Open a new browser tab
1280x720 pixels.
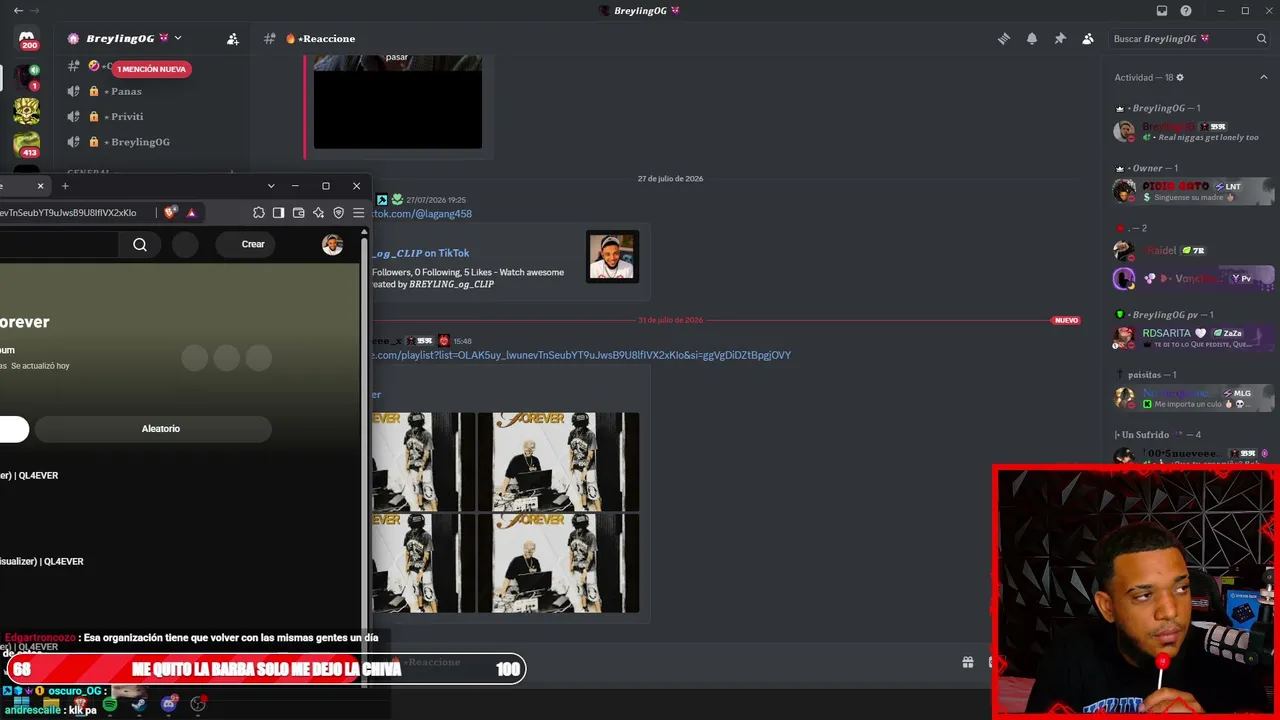pyautogui.click(x=65, y=186)
